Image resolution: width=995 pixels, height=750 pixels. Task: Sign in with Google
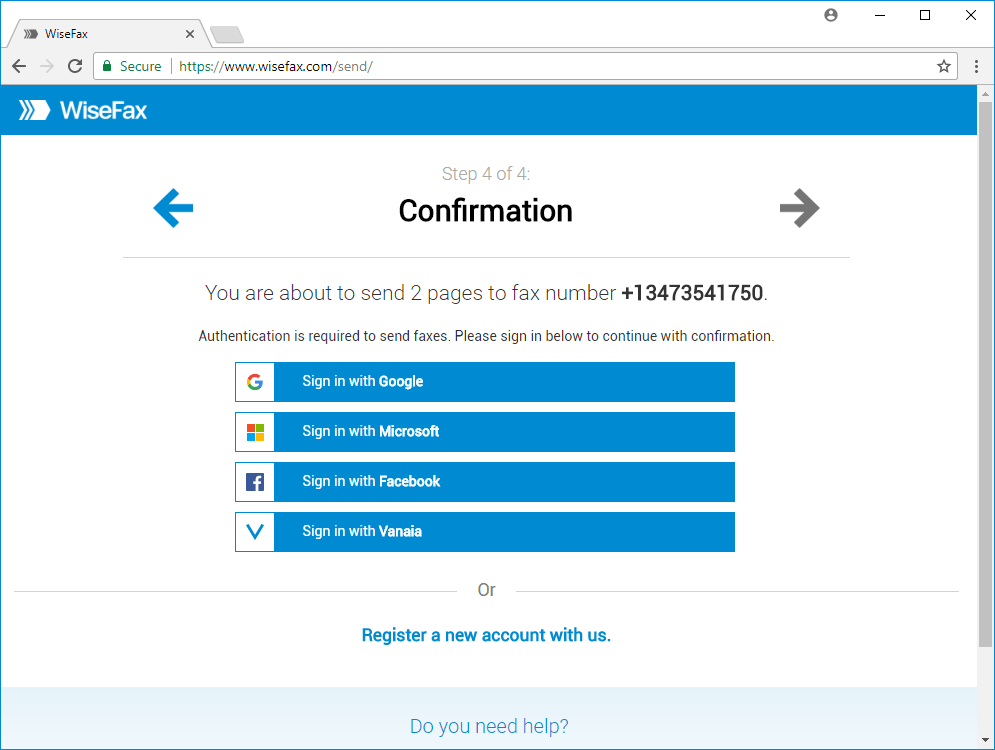click(x=485, y=382)
